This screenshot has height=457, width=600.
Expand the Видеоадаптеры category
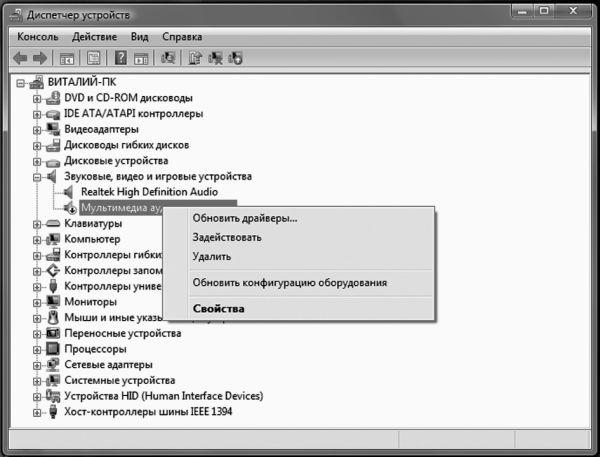37,129
